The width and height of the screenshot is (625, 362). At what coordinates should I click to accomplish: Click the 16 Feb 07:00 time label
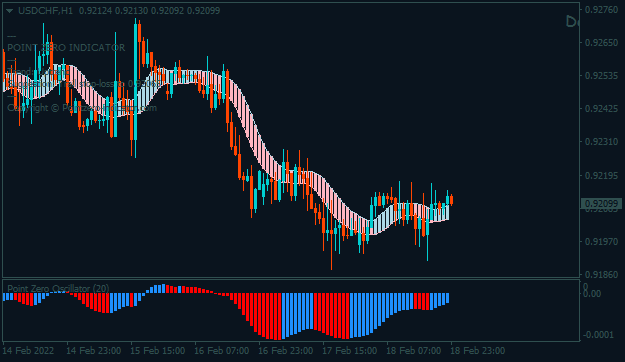222,351
